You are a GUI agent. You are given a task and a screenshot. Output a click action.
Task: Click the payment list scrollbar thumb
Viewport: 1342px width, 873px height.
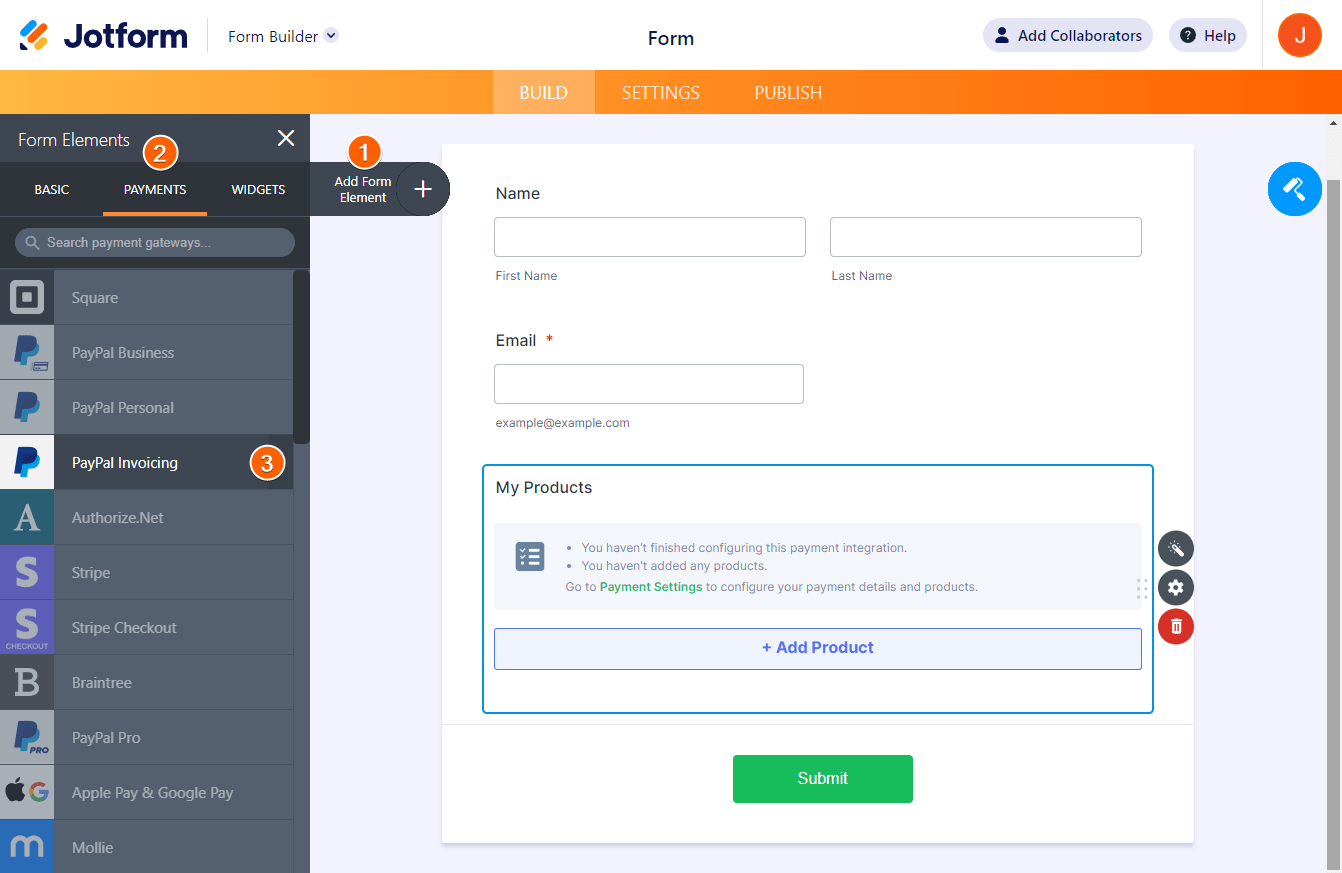[301, 357]
